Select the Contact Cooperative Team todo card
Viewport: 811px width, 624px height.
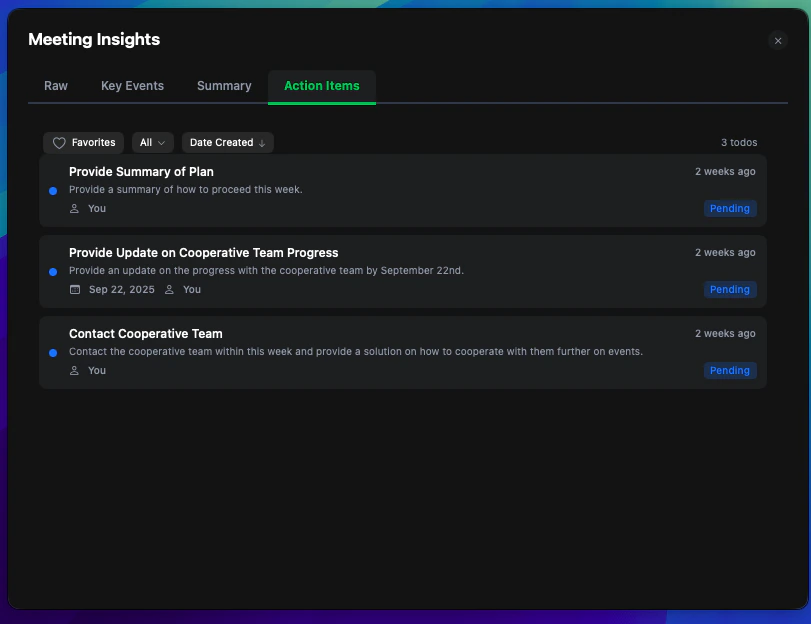[400, 352]
